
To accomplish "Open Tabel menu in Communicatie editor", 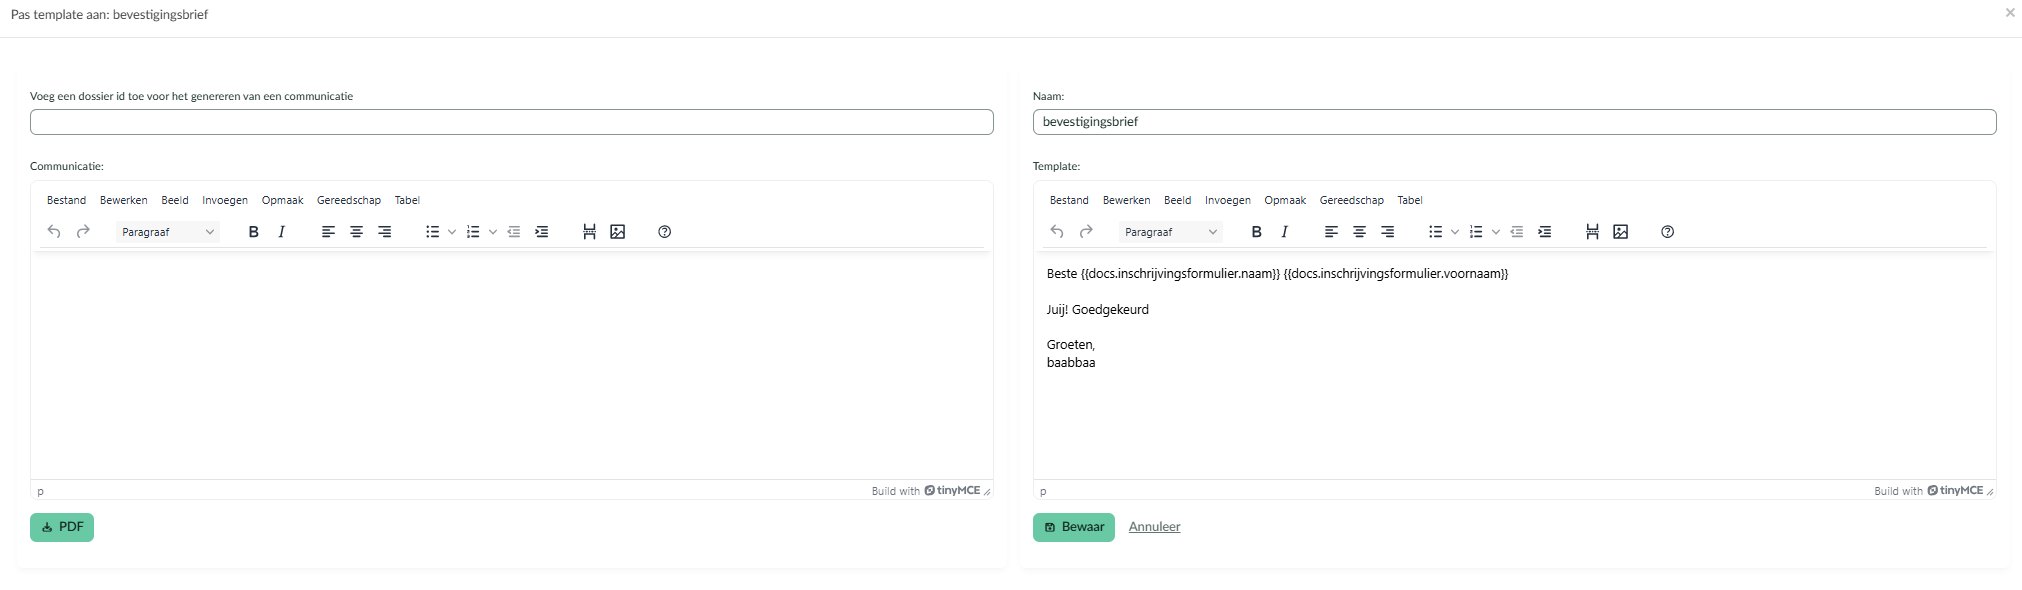I will [x=407, y=200].
